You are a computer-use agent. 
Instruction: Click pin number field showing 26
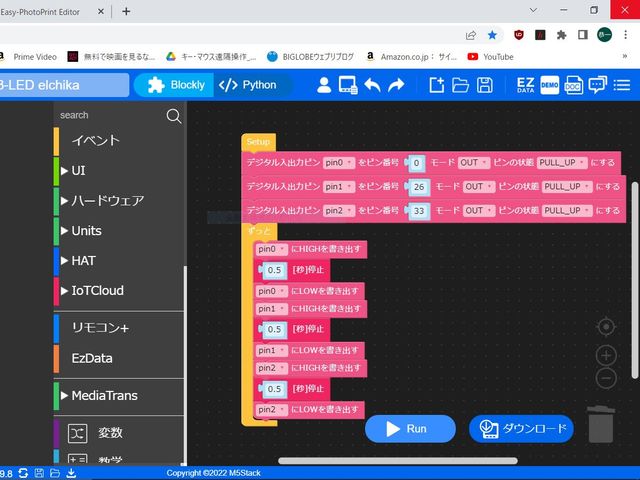click(x=419, y=187)
